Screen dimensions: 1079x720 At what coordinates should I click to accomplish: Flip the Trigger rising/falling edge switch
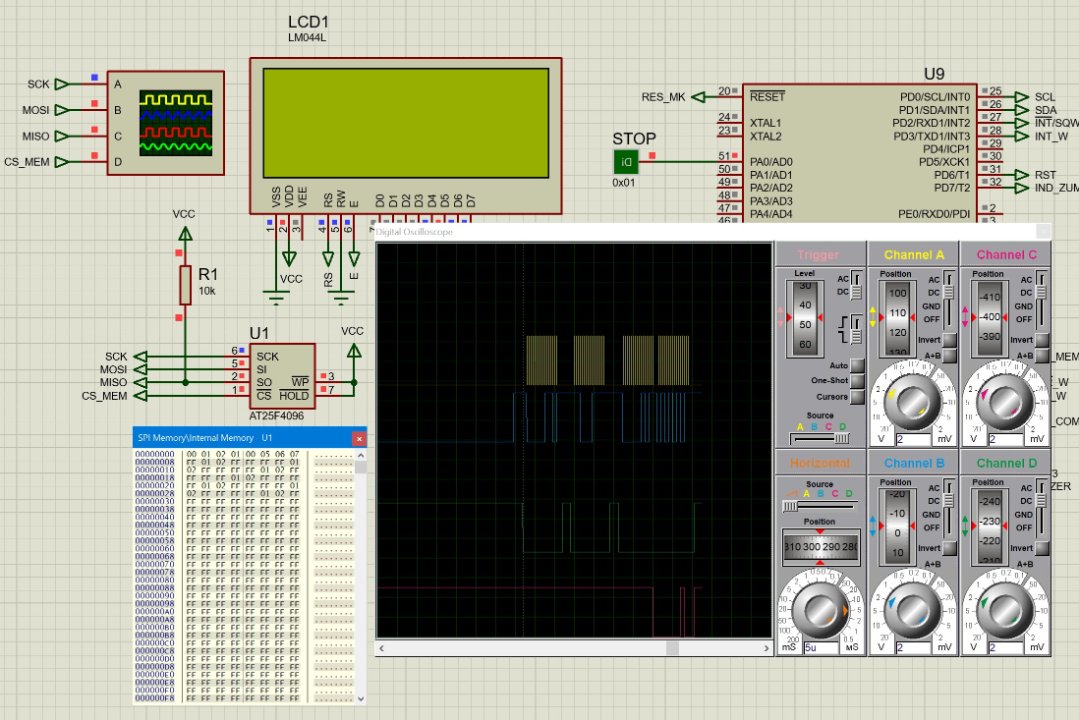(856, 330)
